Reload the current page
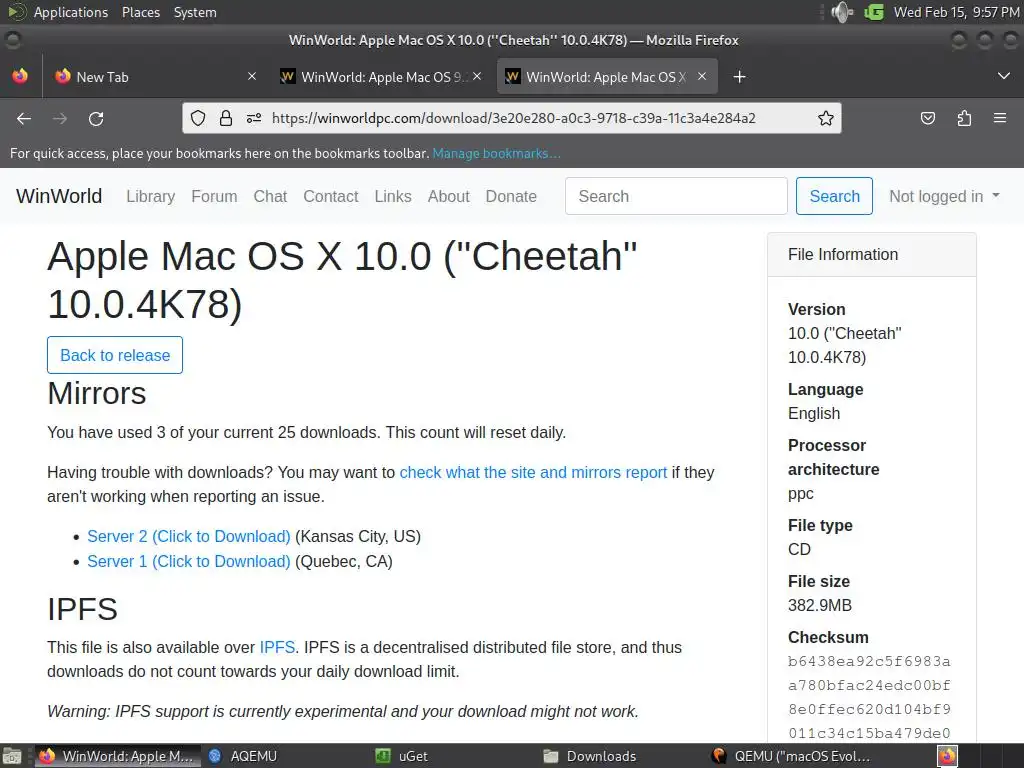This screenshot has height=768, width=1024. point(96,118)
